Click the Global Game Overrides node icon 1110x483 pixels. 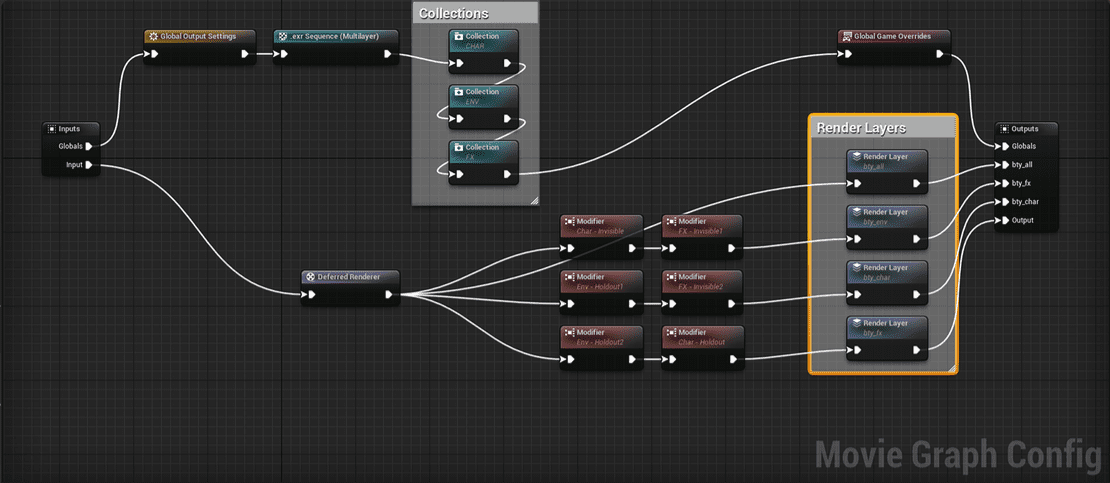pyautogui.click(x=846, y=35)
